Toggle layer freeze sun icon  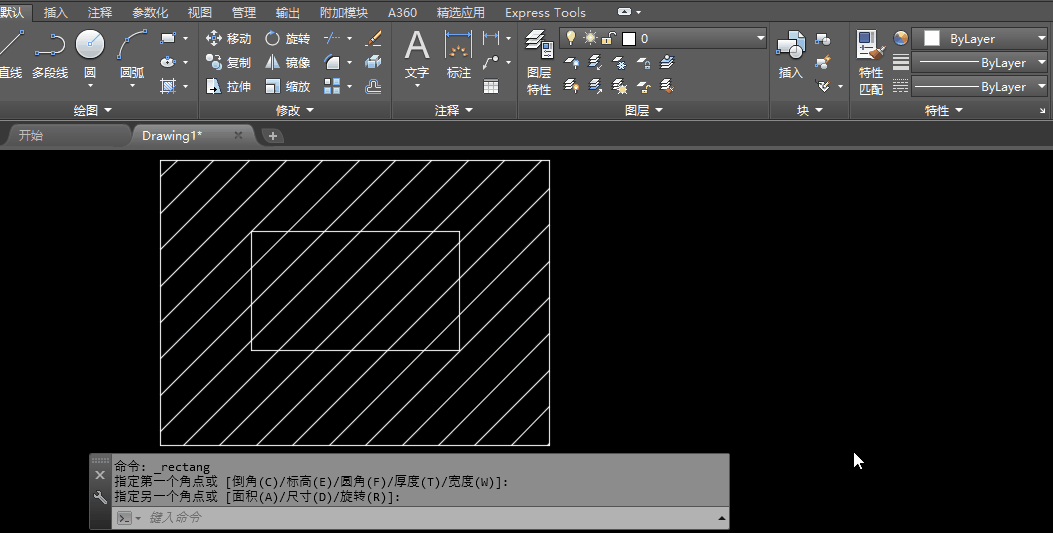(590, 38)
